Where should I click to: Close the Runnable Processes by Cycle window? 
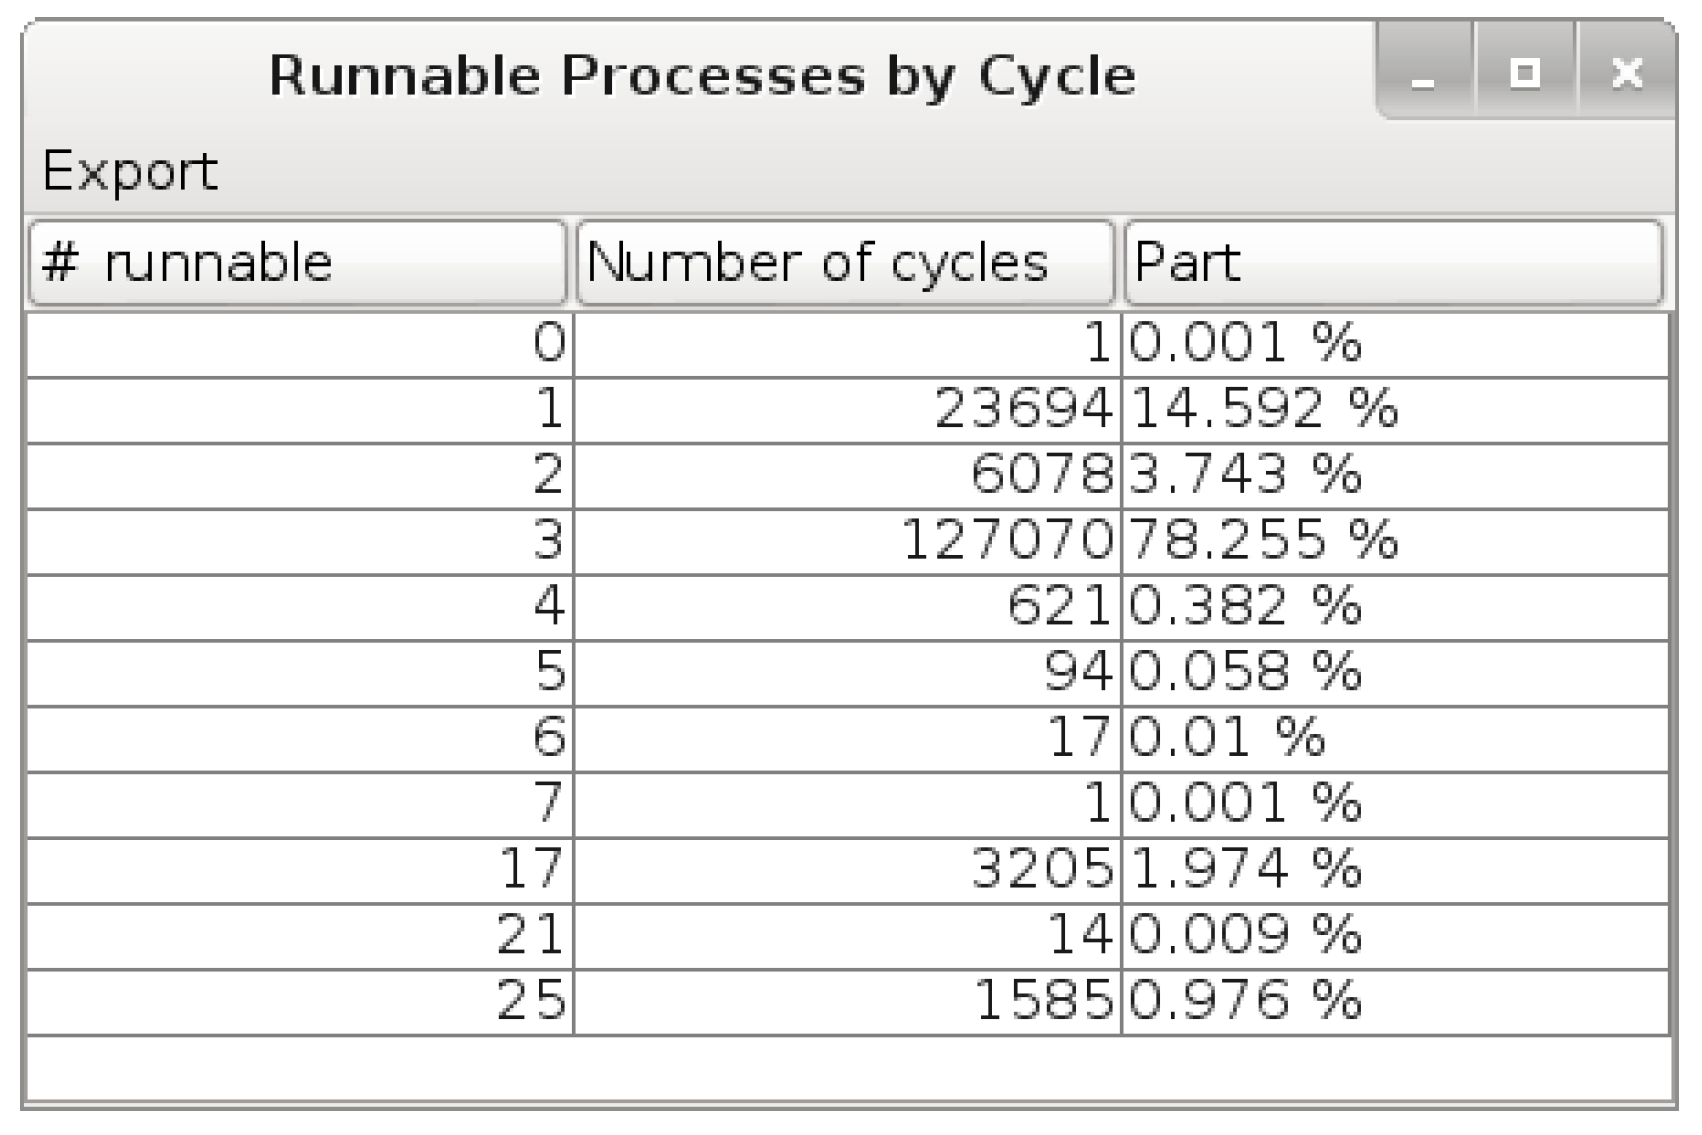pyautogui.click(x=1627, y=74)
